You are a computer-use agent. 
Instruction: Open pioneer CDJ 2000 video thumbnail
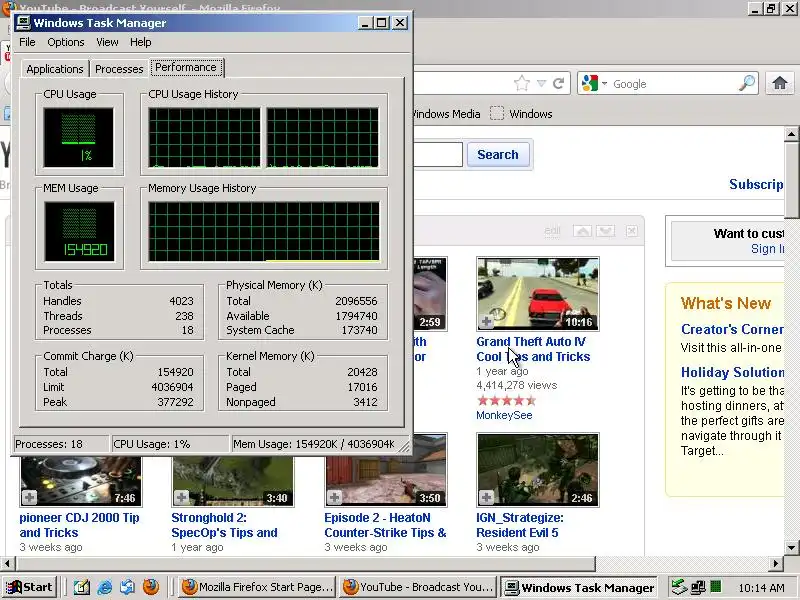(81, 482)
